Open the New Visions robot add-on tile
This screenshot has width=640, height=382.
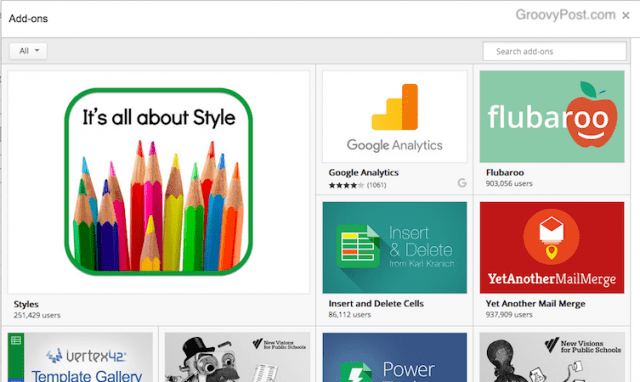(x=237, y=357)
